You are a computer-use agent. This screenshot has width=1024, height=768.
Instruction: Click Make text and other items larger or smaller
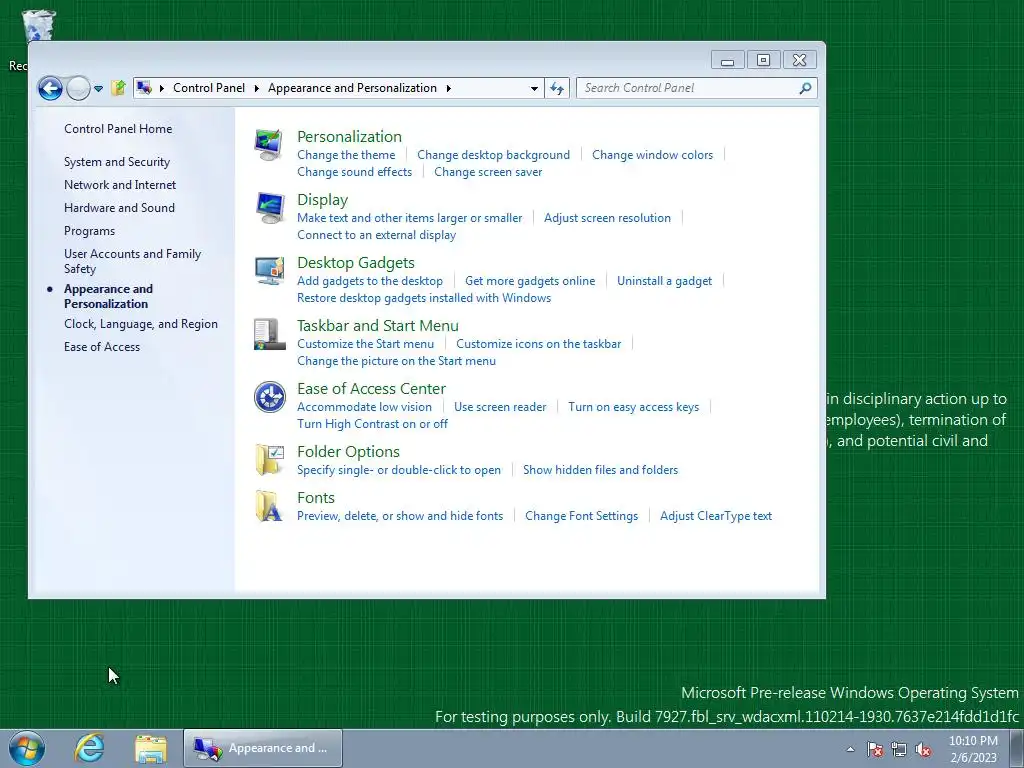pos(409,218)
